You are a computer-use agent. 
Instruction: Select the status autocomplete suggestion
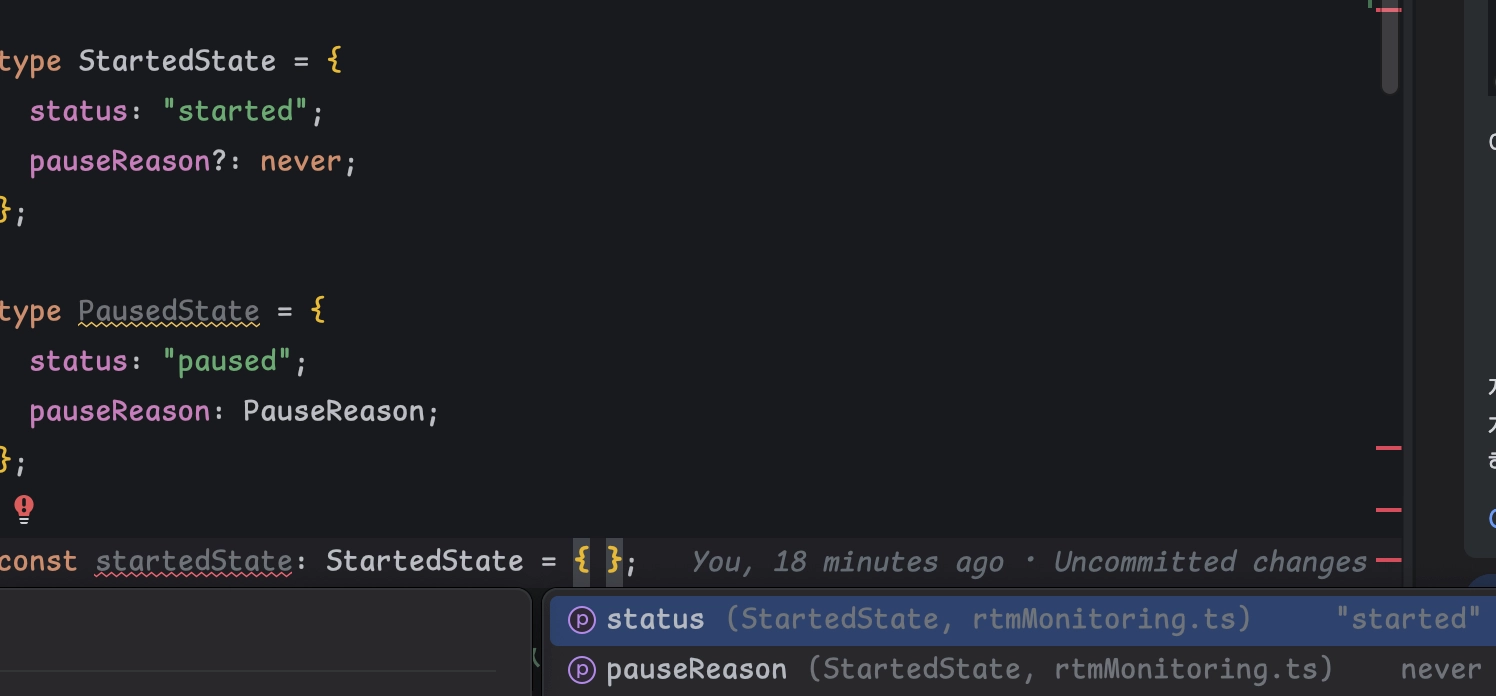656,620
